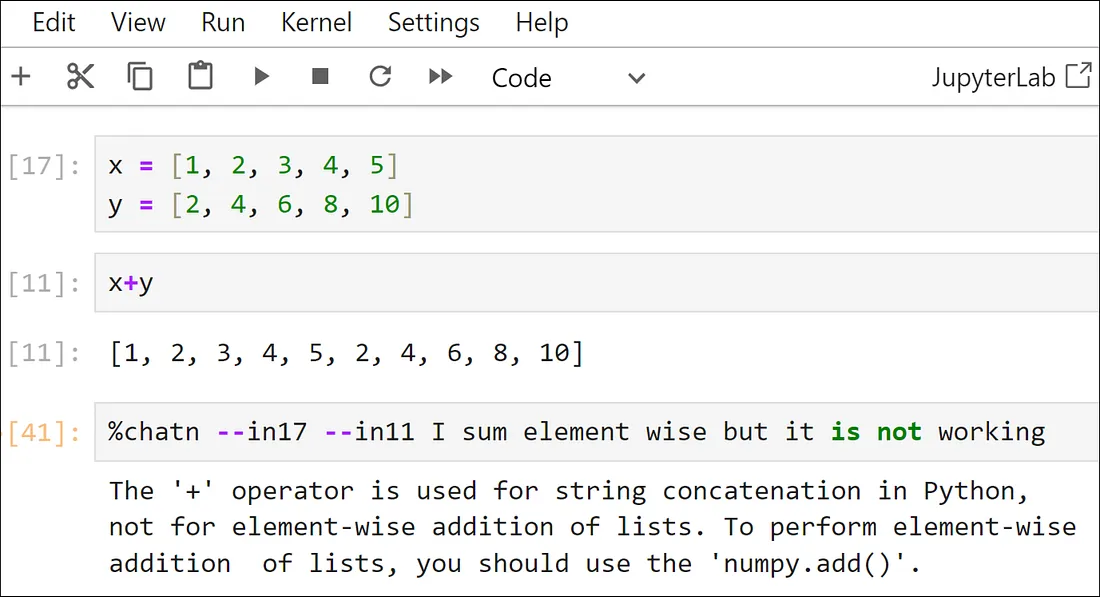Copy the selected cell
The height and width of the screenshot is (597, 1100).
140,76
